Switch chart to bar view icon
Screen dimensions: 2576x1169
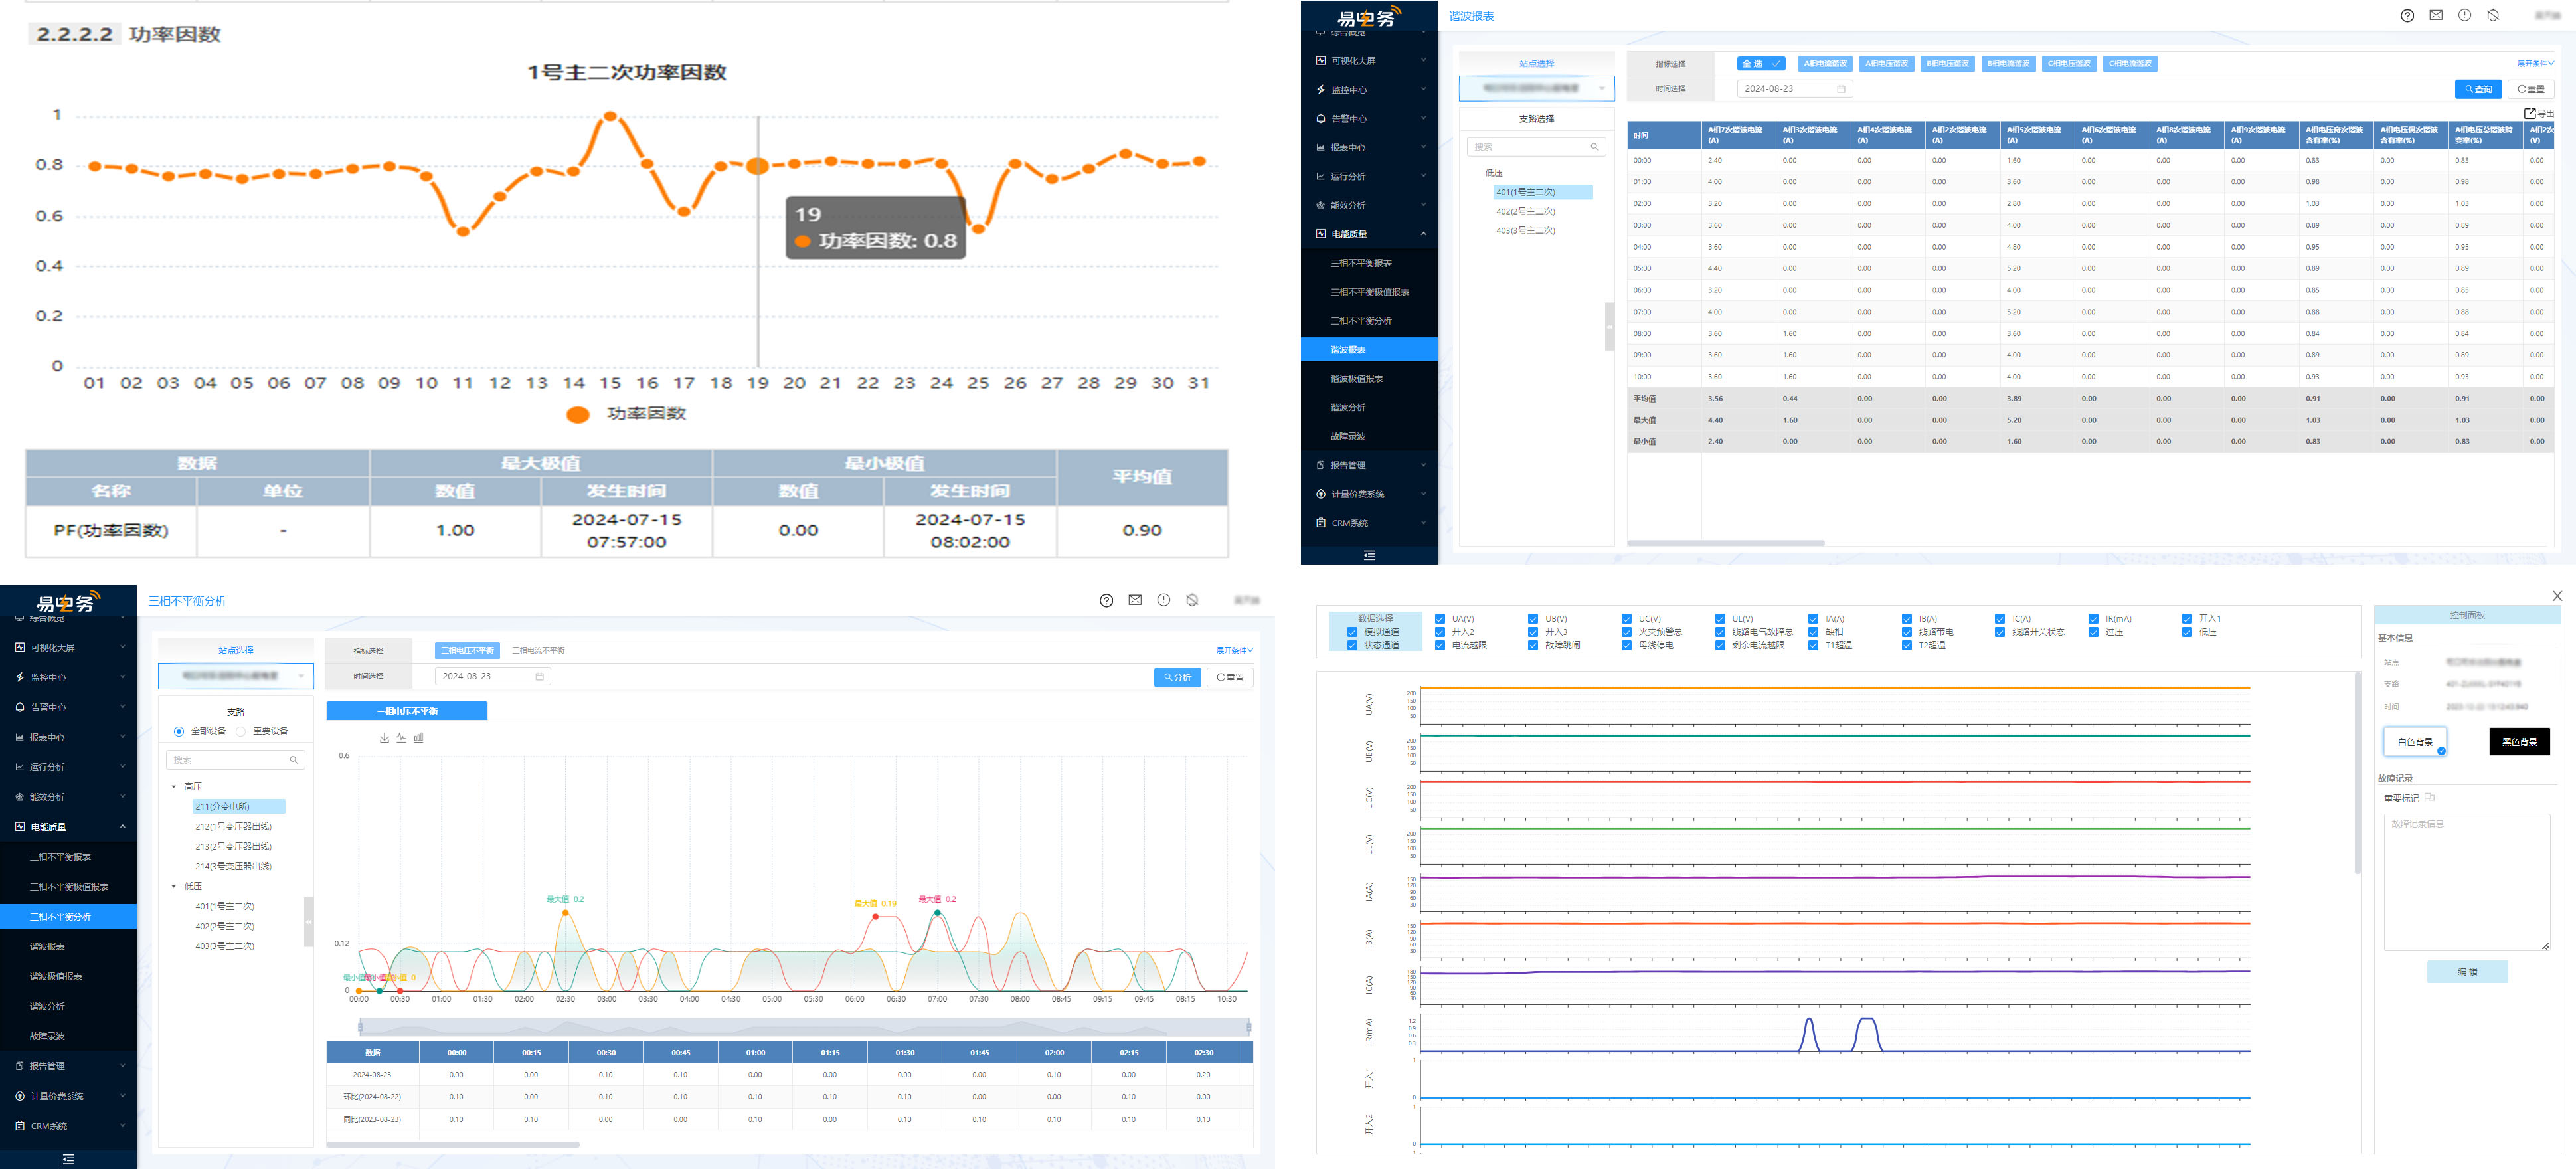419,738
